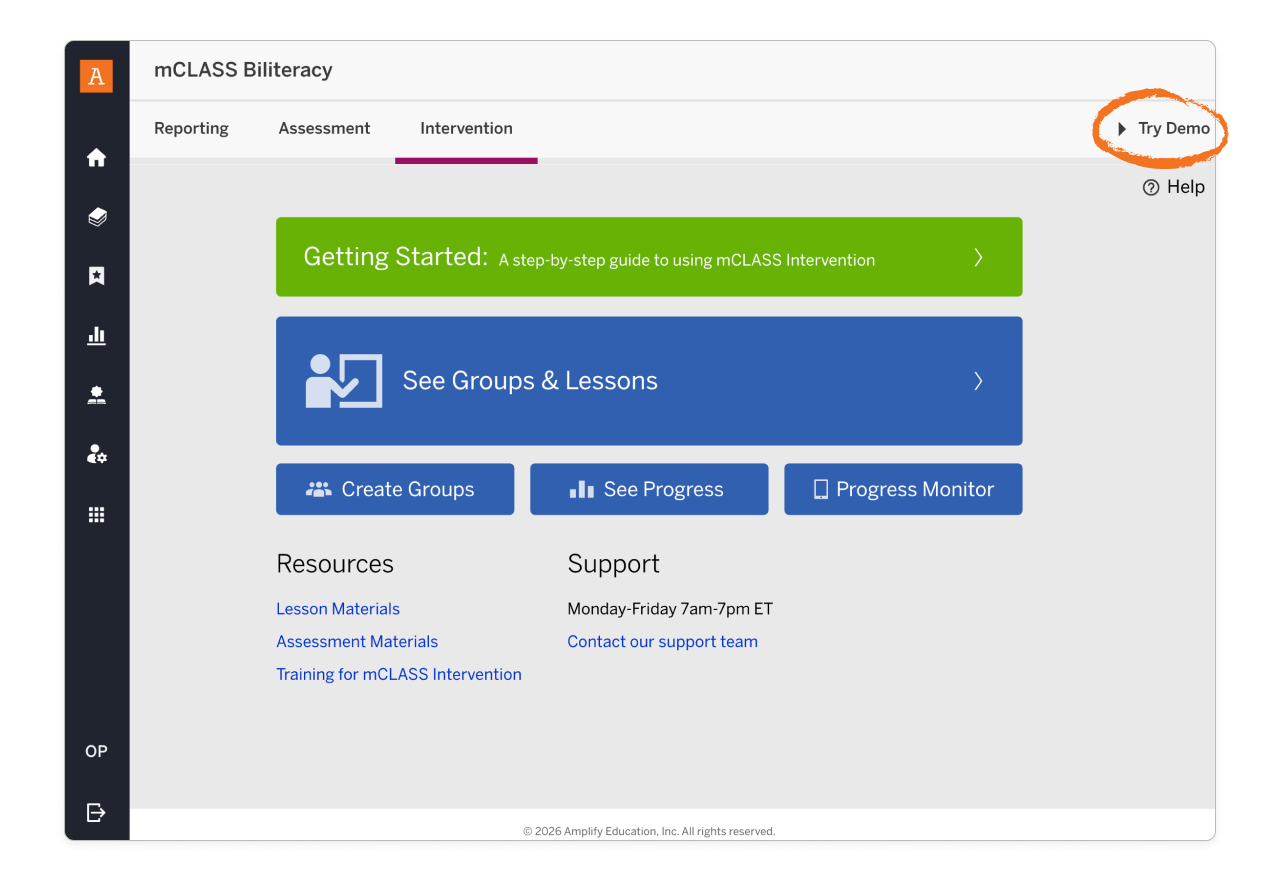Screen dimensions: 1280x881
Task: Click the Help question mark icon
Action: click(x=1151, y=187)
